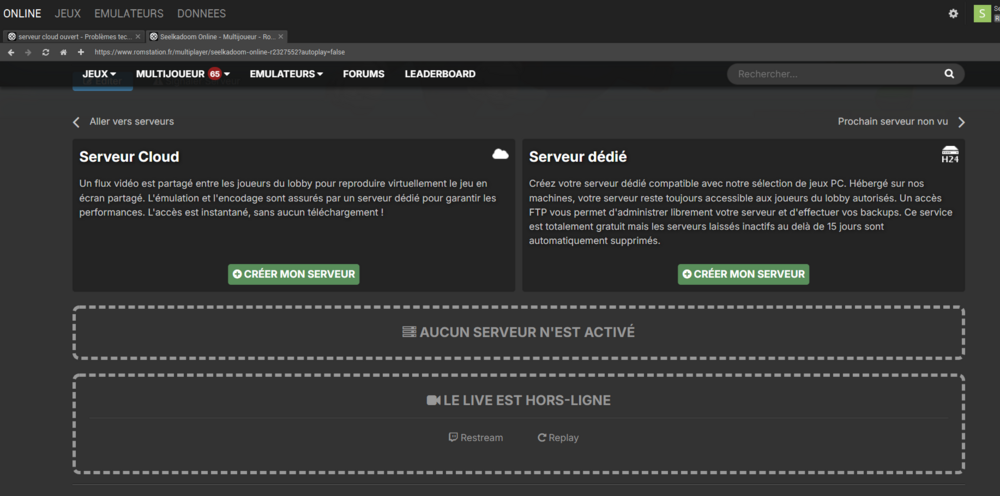Open a new tab with plus icon
Viewport: 1000px width, 496px height.
80,52
